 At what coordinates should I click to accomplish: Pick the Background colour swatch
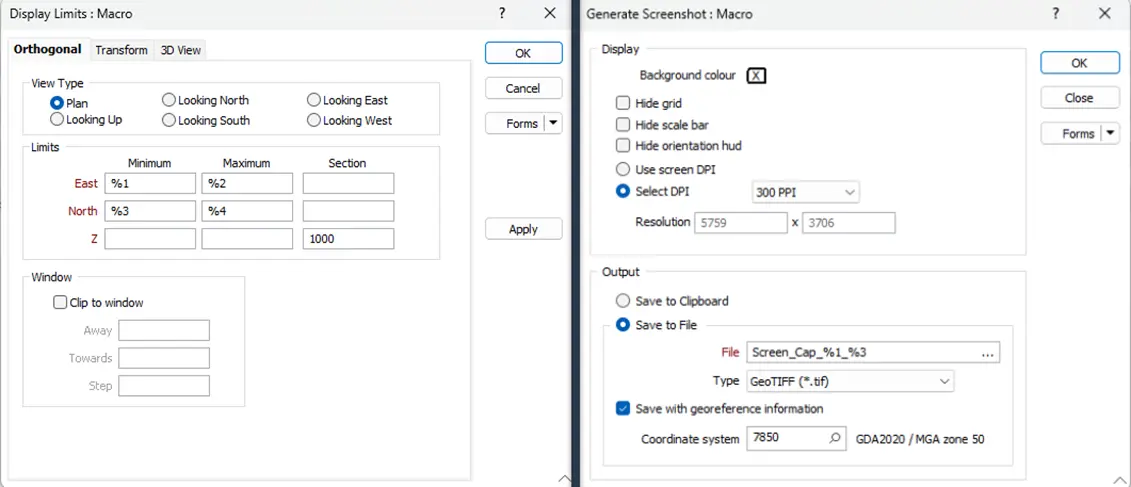pos(756,75)
